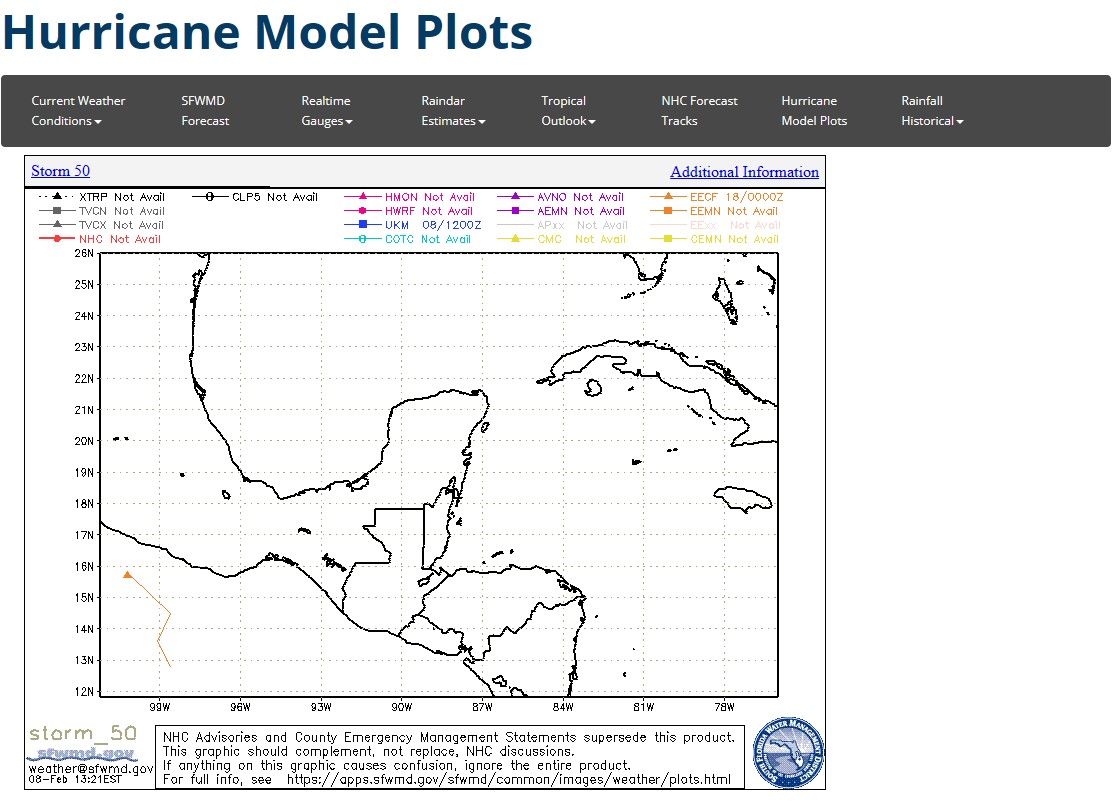Click the storm_50 sfwmd.gov logo
This screenshot has width=1118, height=806.
click(x=83, y=743)
